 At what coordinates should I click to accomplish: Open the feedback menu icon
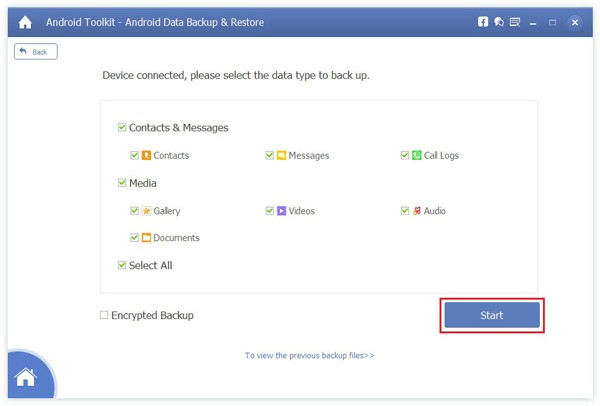(x=514, y=21)
